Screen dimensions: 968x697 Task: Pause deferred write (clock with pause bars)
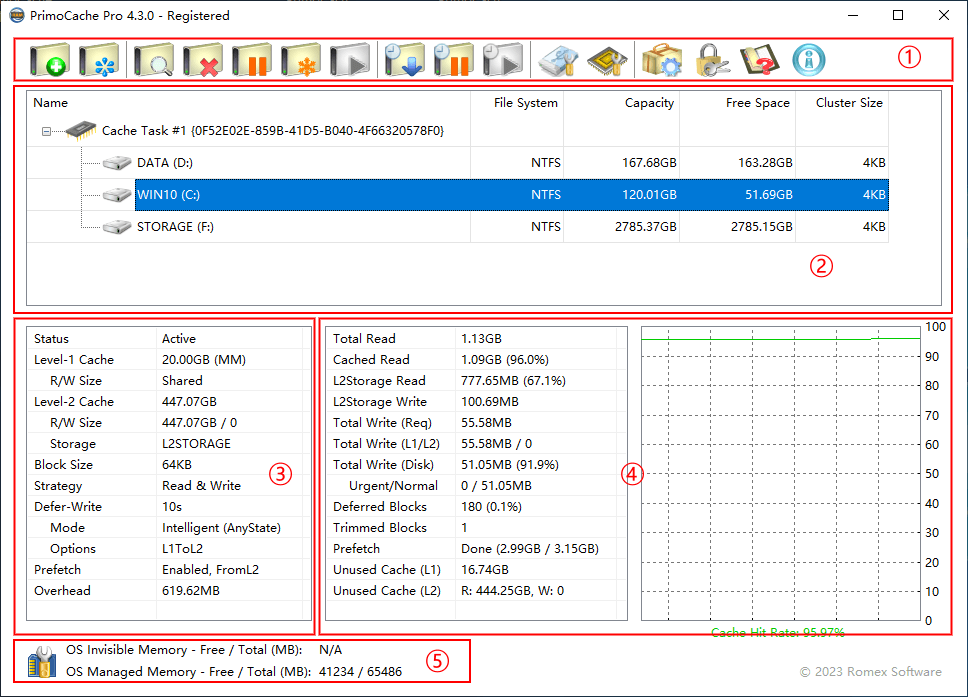[454, 60]
